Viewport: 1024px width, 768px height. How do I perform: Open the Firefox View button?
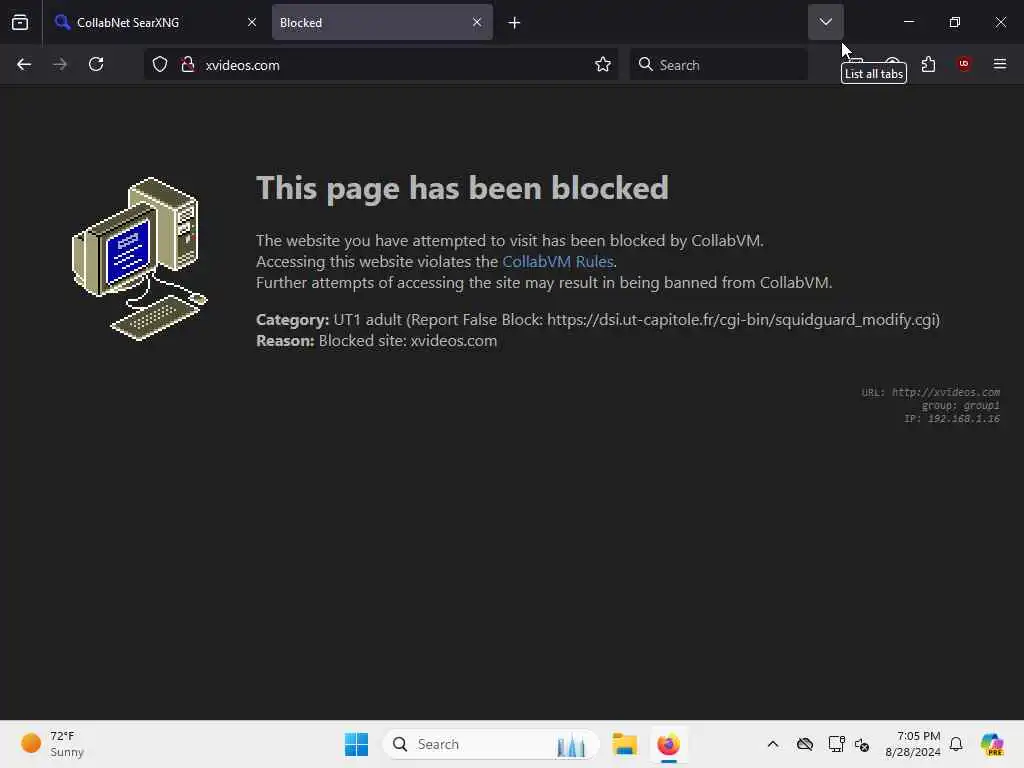click(x=20, y=22)
